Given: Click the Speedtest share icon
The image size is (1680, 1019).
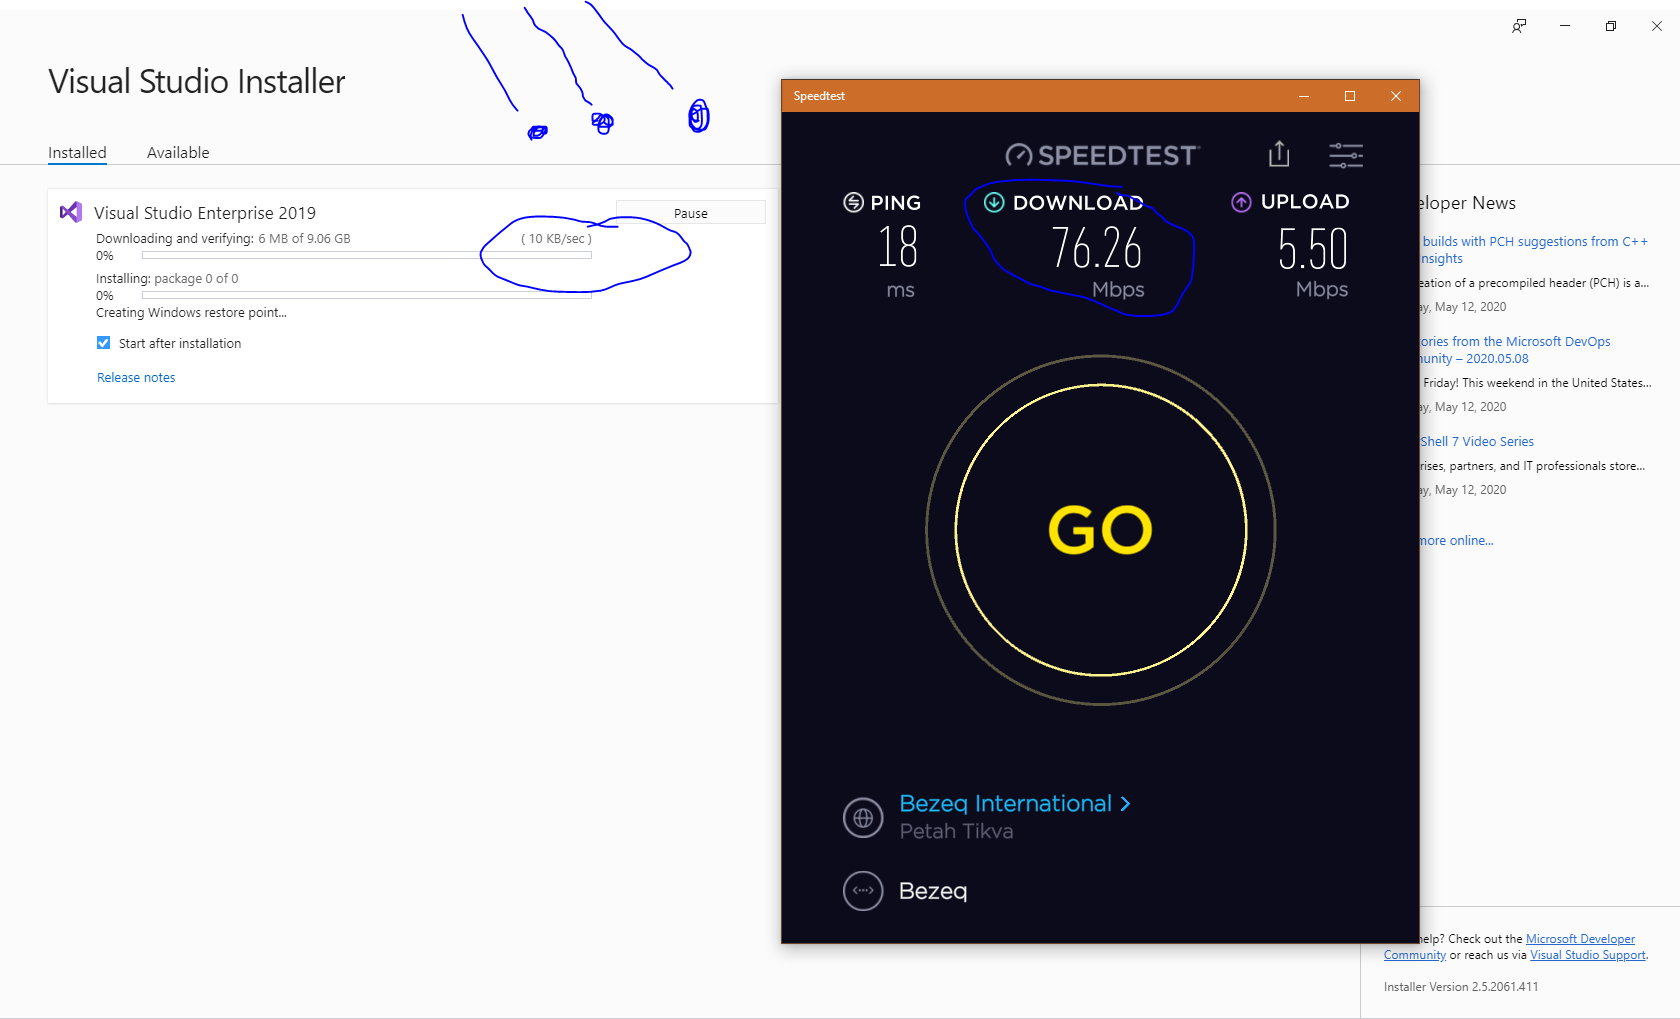Looking at the screenshot, I should click(1279, 154).
